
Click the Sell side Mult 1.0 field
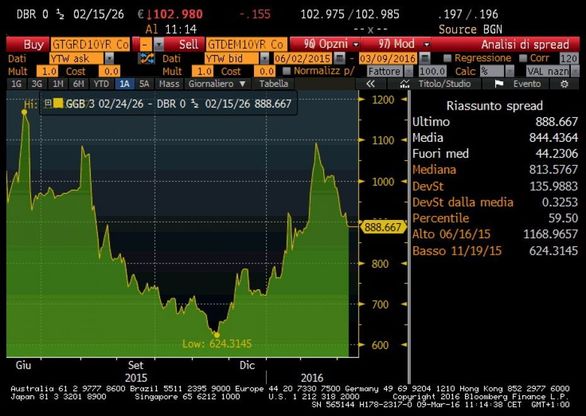click(203, 71)
